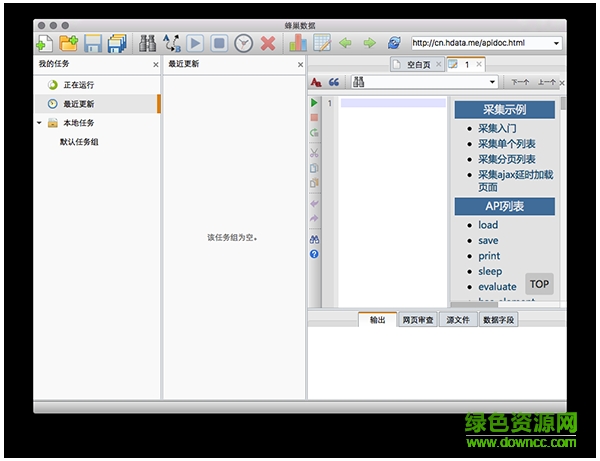Switch to the 网页审查 tab

pyautogui.click(x=417, y=320)
